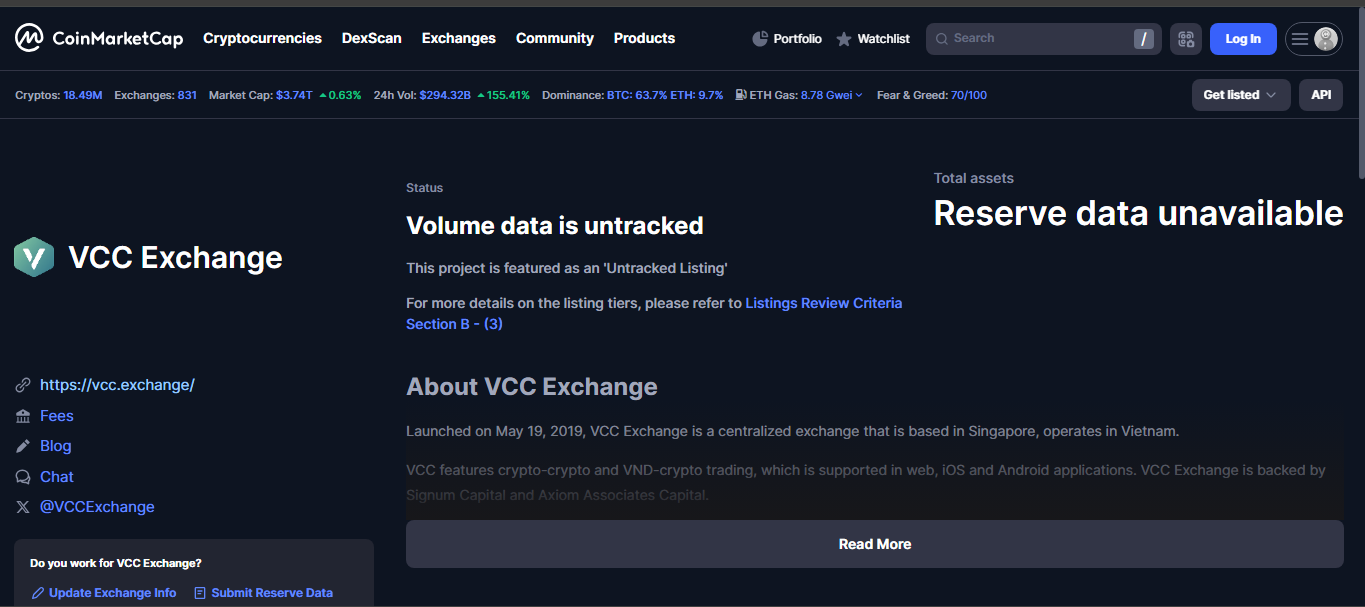Click the Watchlist label

coord(884,39)
